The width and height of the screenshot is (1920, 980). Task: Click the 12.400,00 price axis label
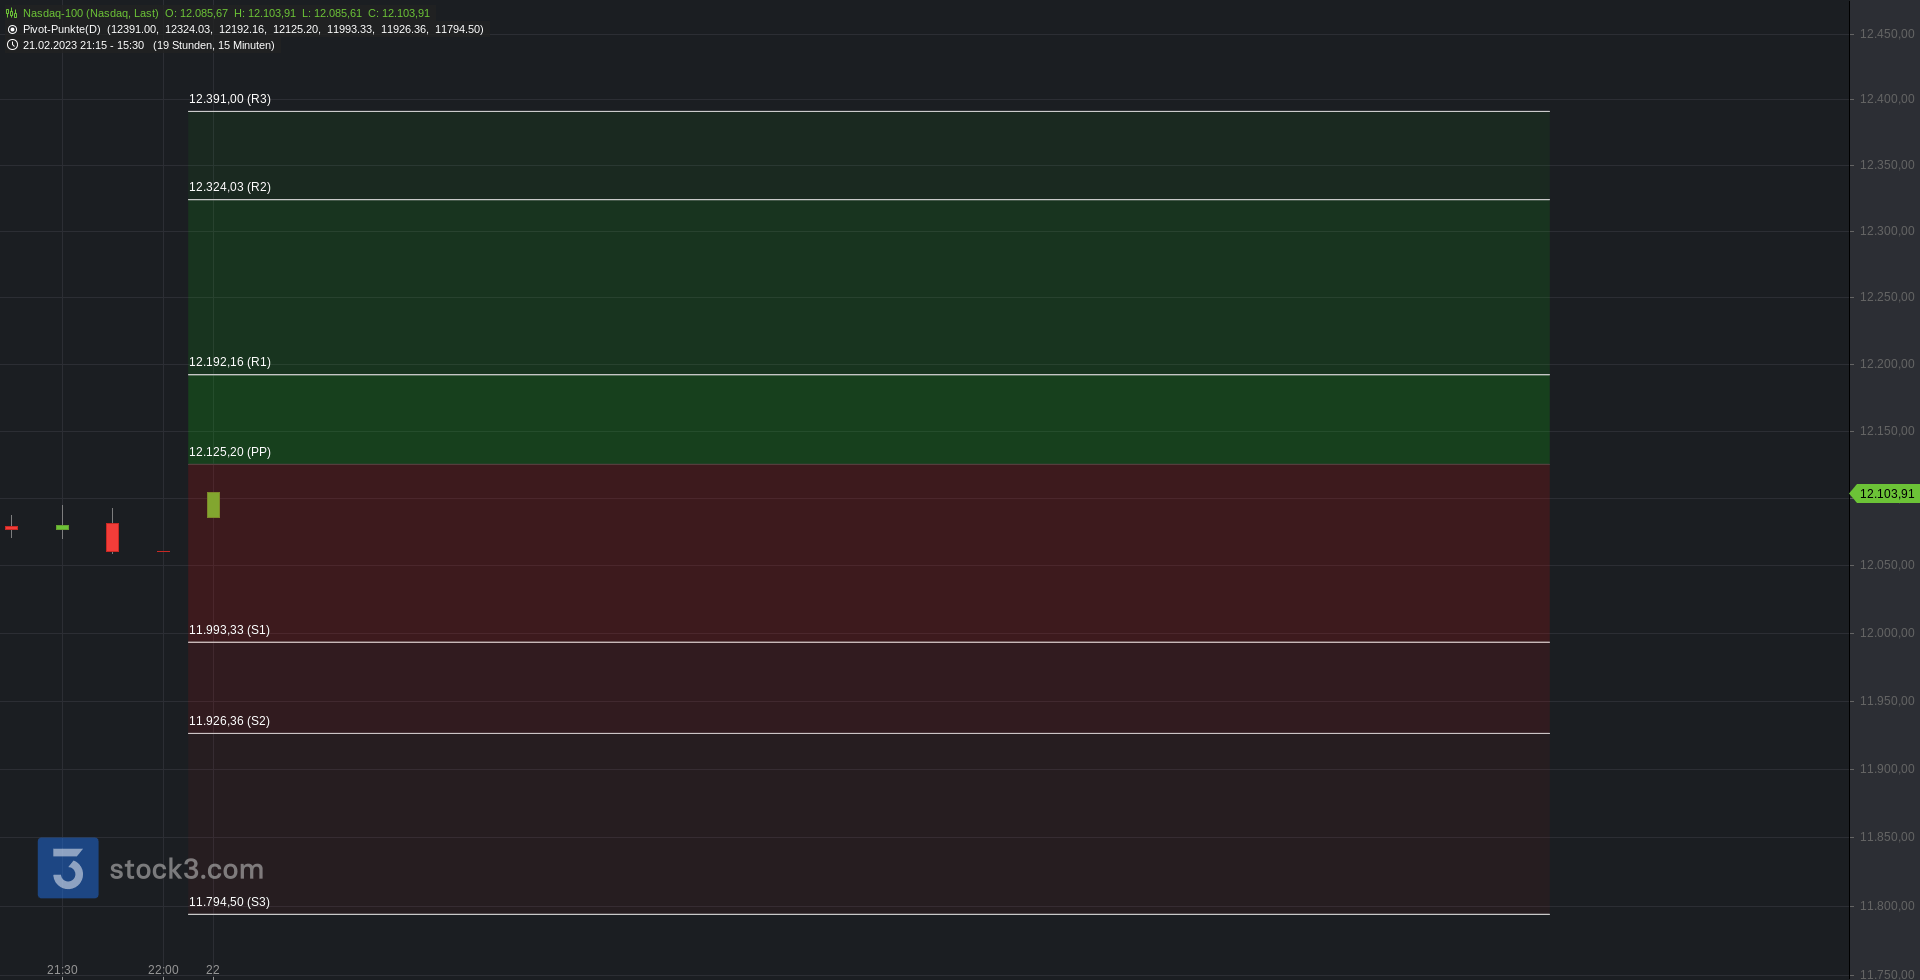(1887, 99)
